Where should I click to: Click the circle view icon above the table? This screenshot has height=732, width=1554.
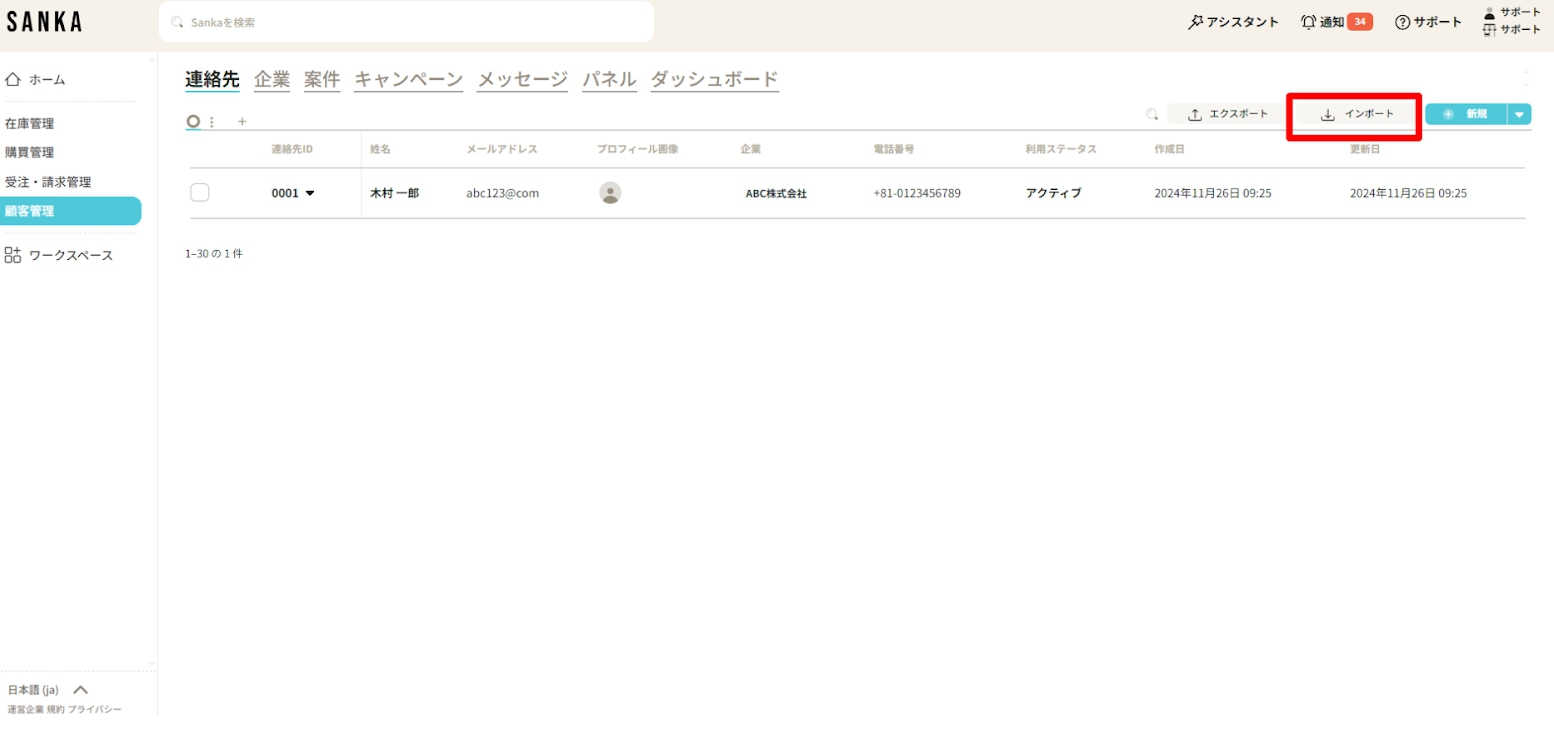click(193, 121)
